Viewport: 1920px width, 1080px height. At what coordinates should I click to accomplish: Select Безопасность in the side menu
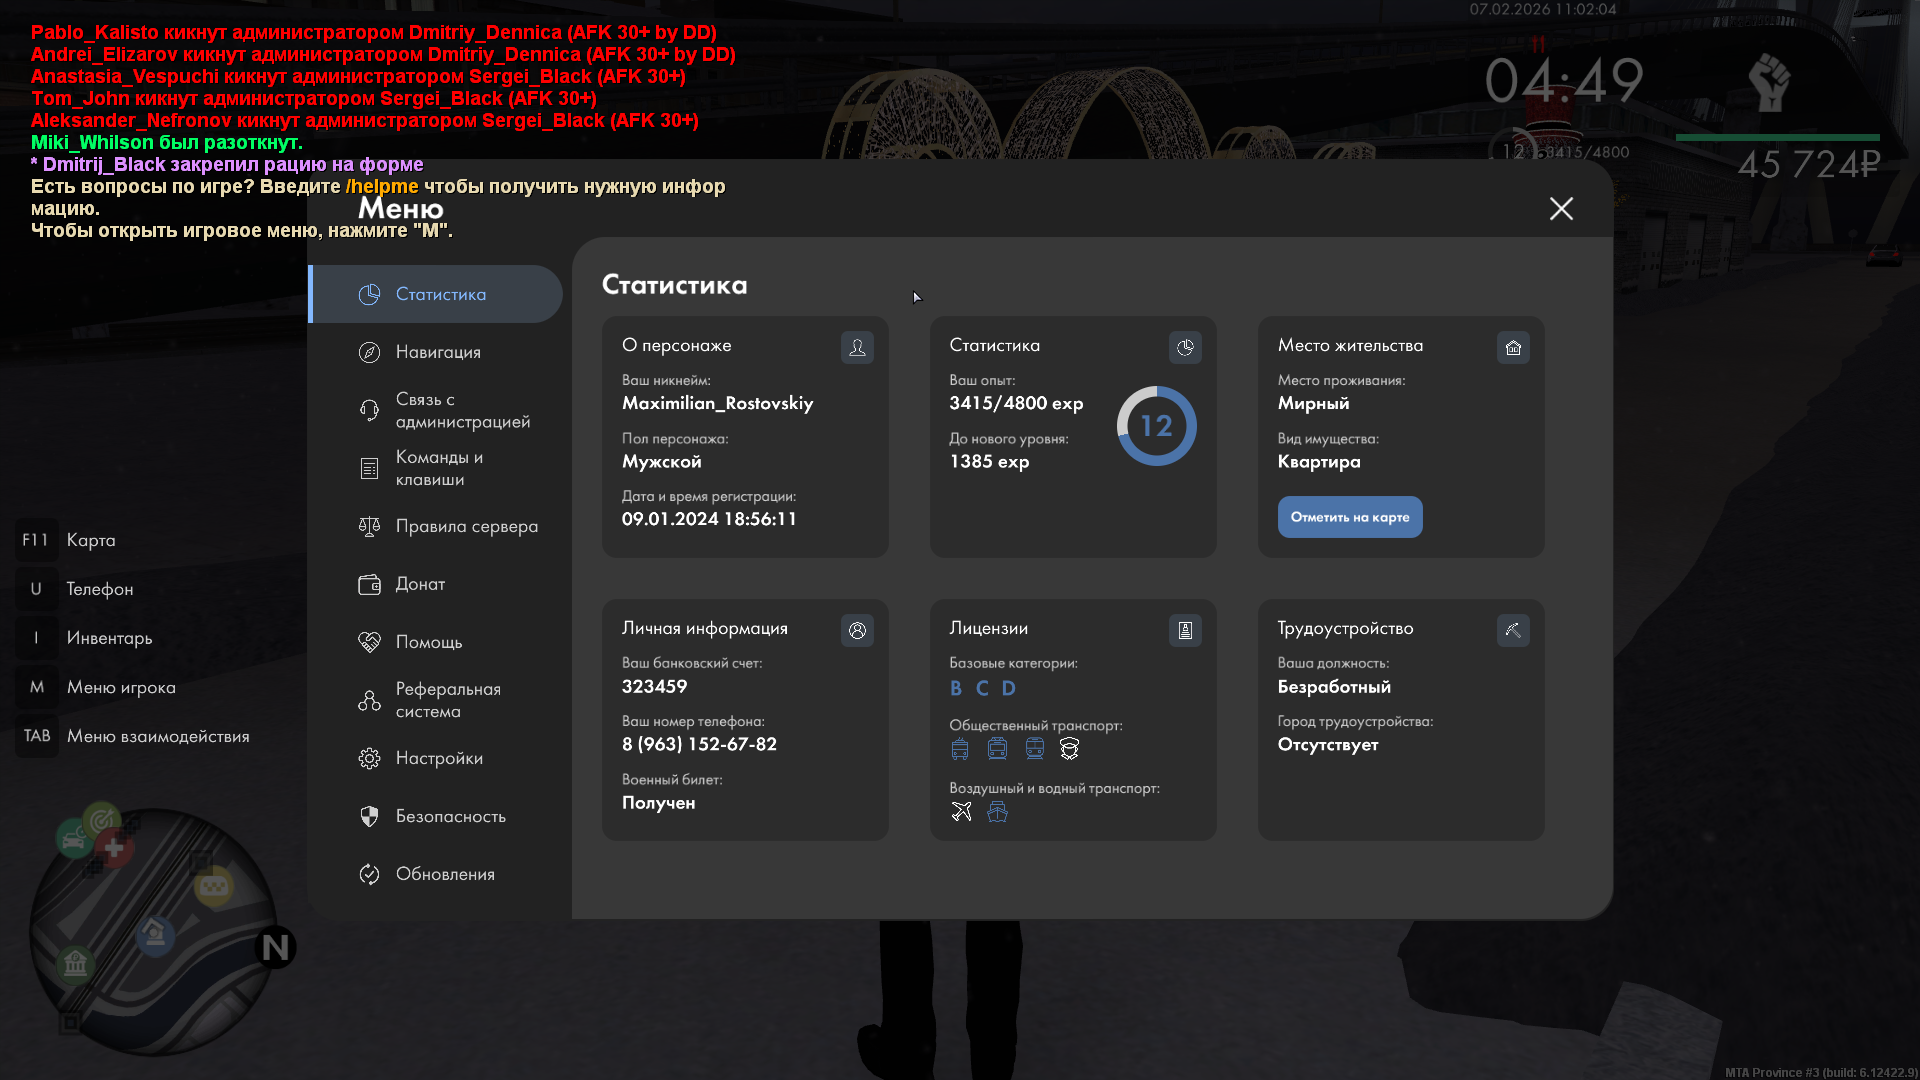(450, 816)
